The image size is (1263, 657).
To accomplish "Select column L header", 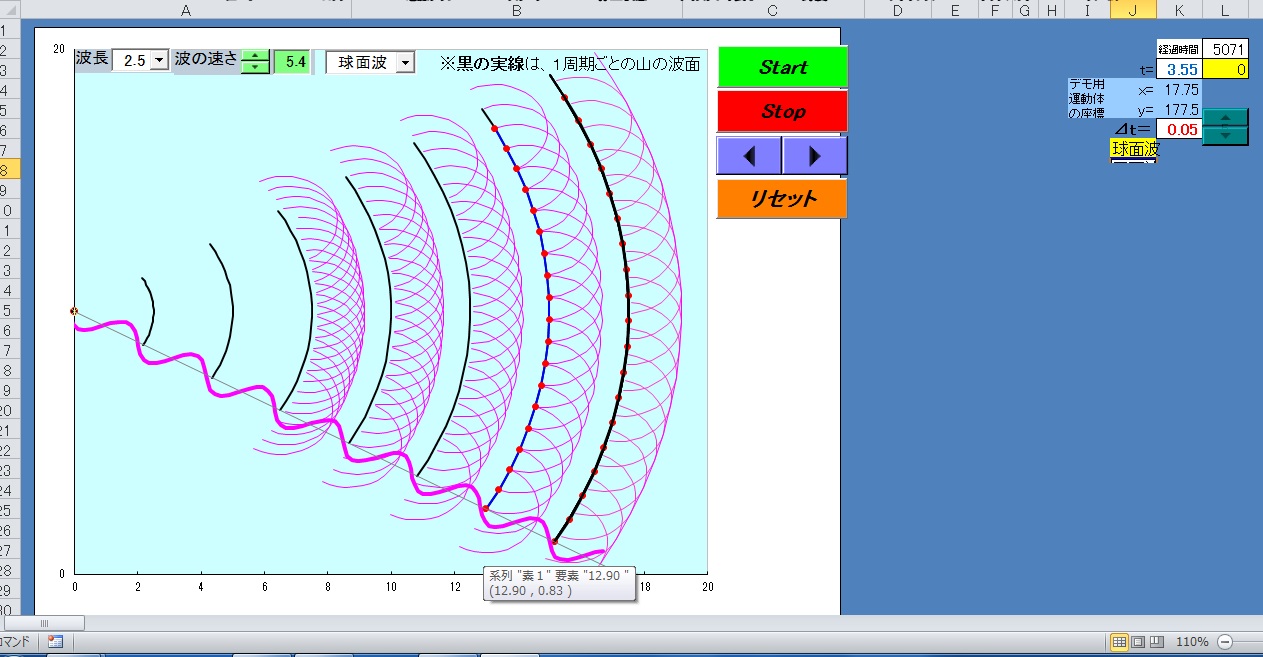I will click(1225, 10).
